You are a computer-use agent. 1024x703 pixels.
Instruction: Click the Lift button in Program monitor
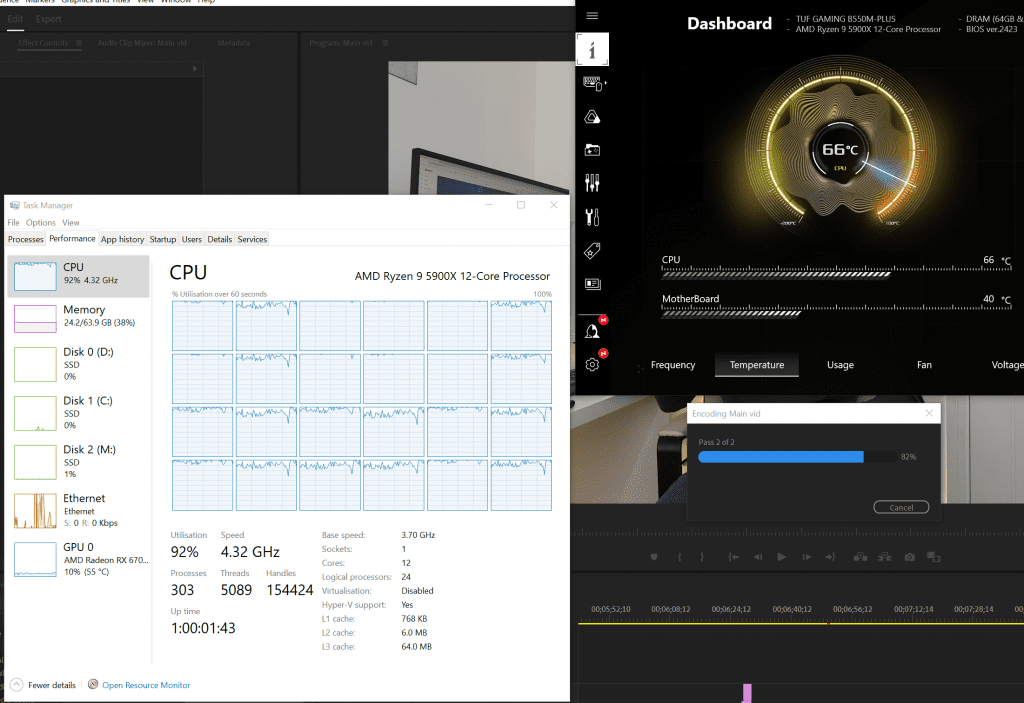(x=861, y=557)
